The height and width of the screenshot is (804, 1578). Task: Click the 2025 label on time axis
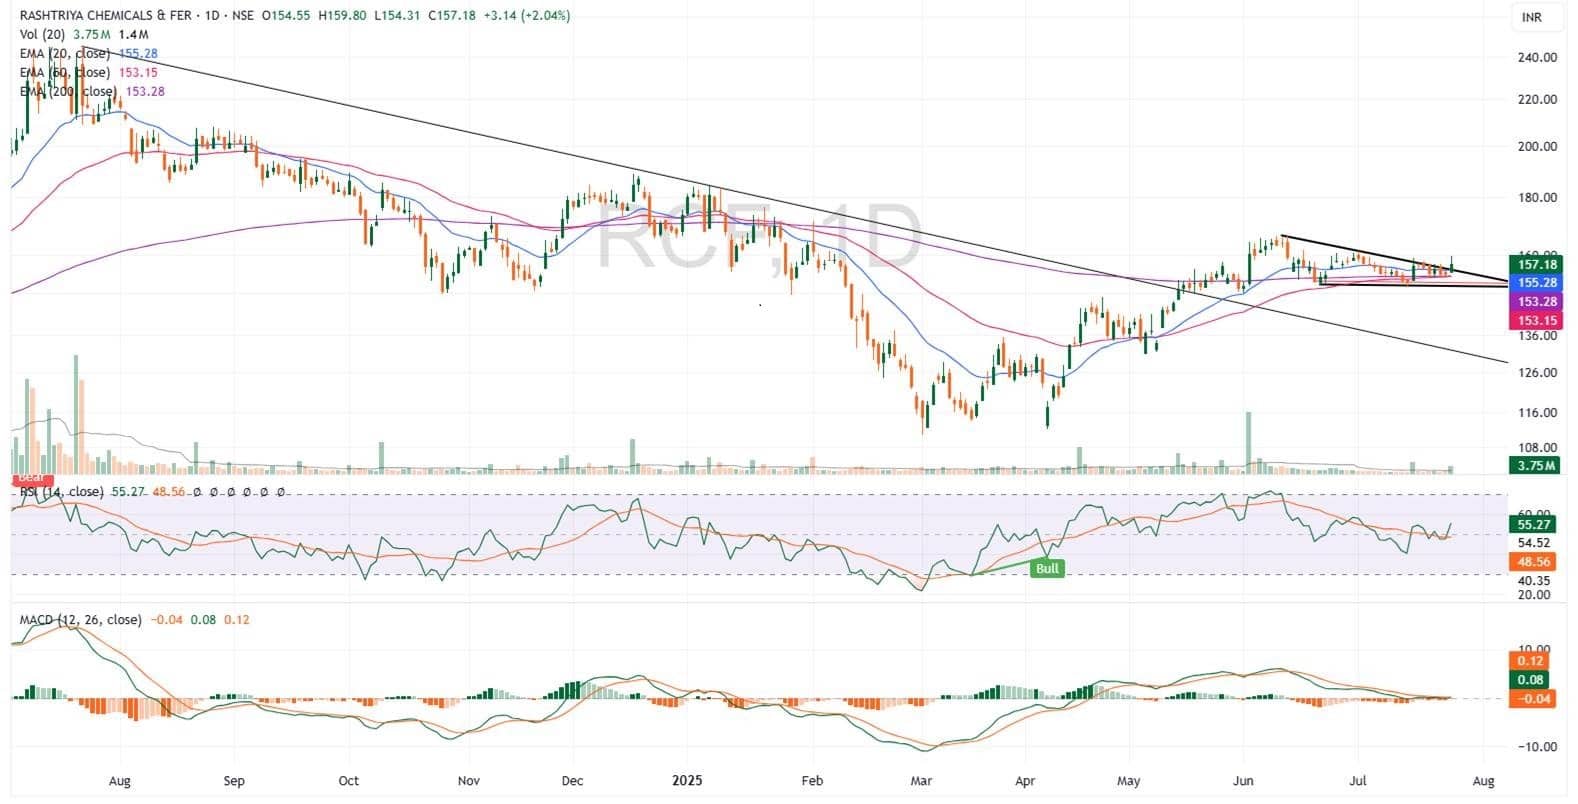point(688,780)
